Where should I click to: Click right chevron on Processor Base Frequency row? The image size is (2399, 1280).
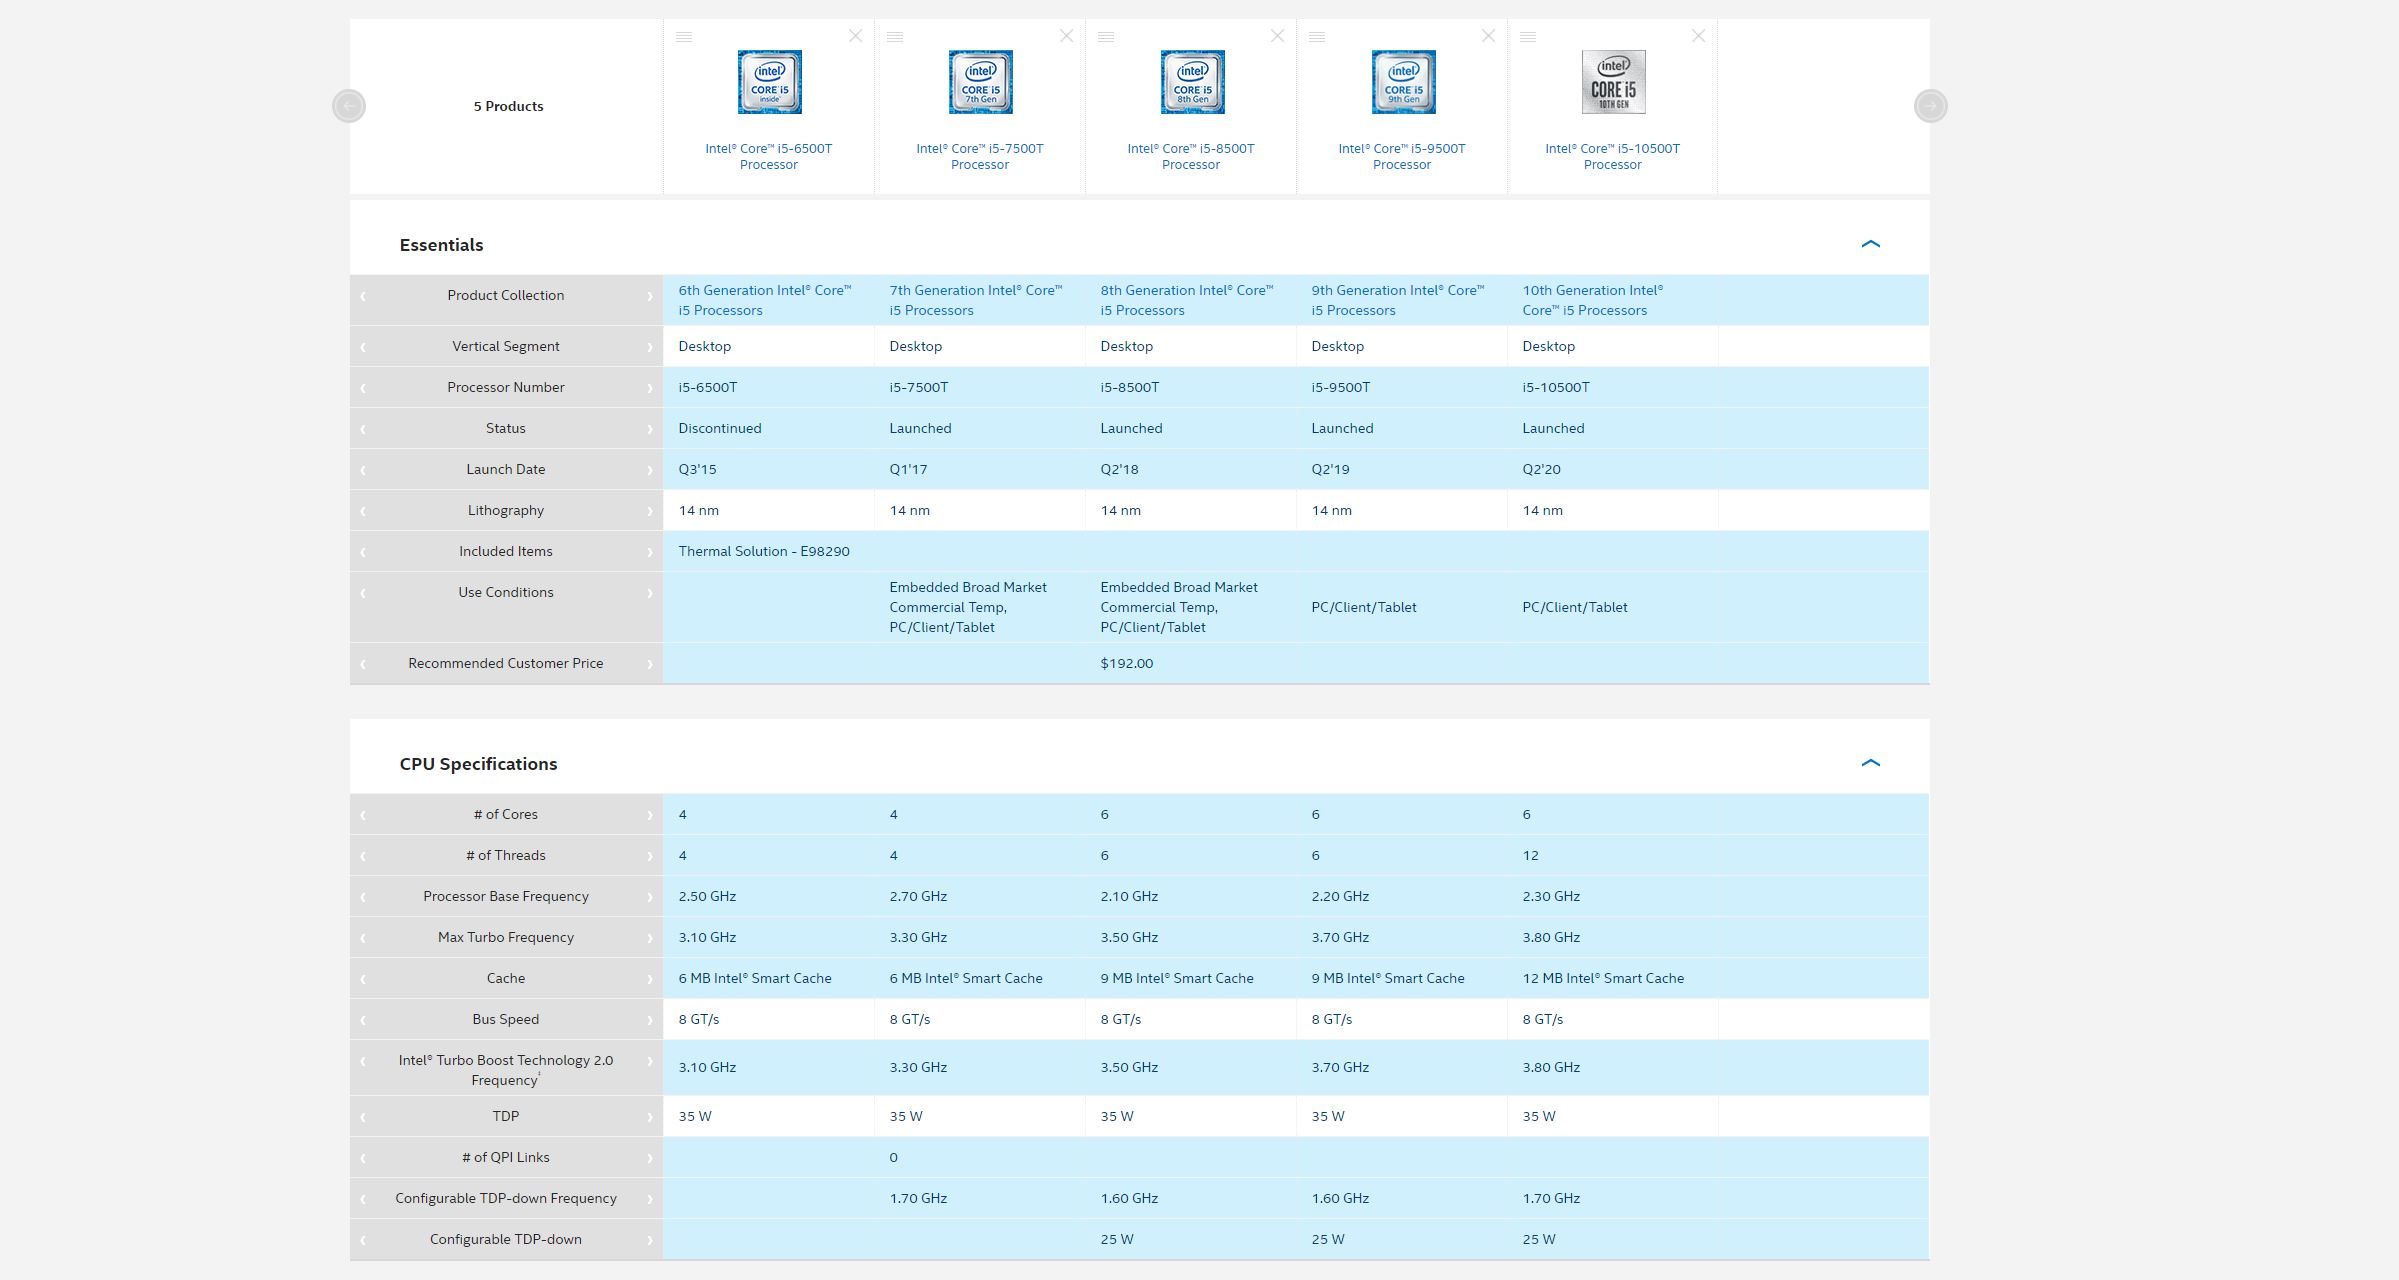(650, 897)
